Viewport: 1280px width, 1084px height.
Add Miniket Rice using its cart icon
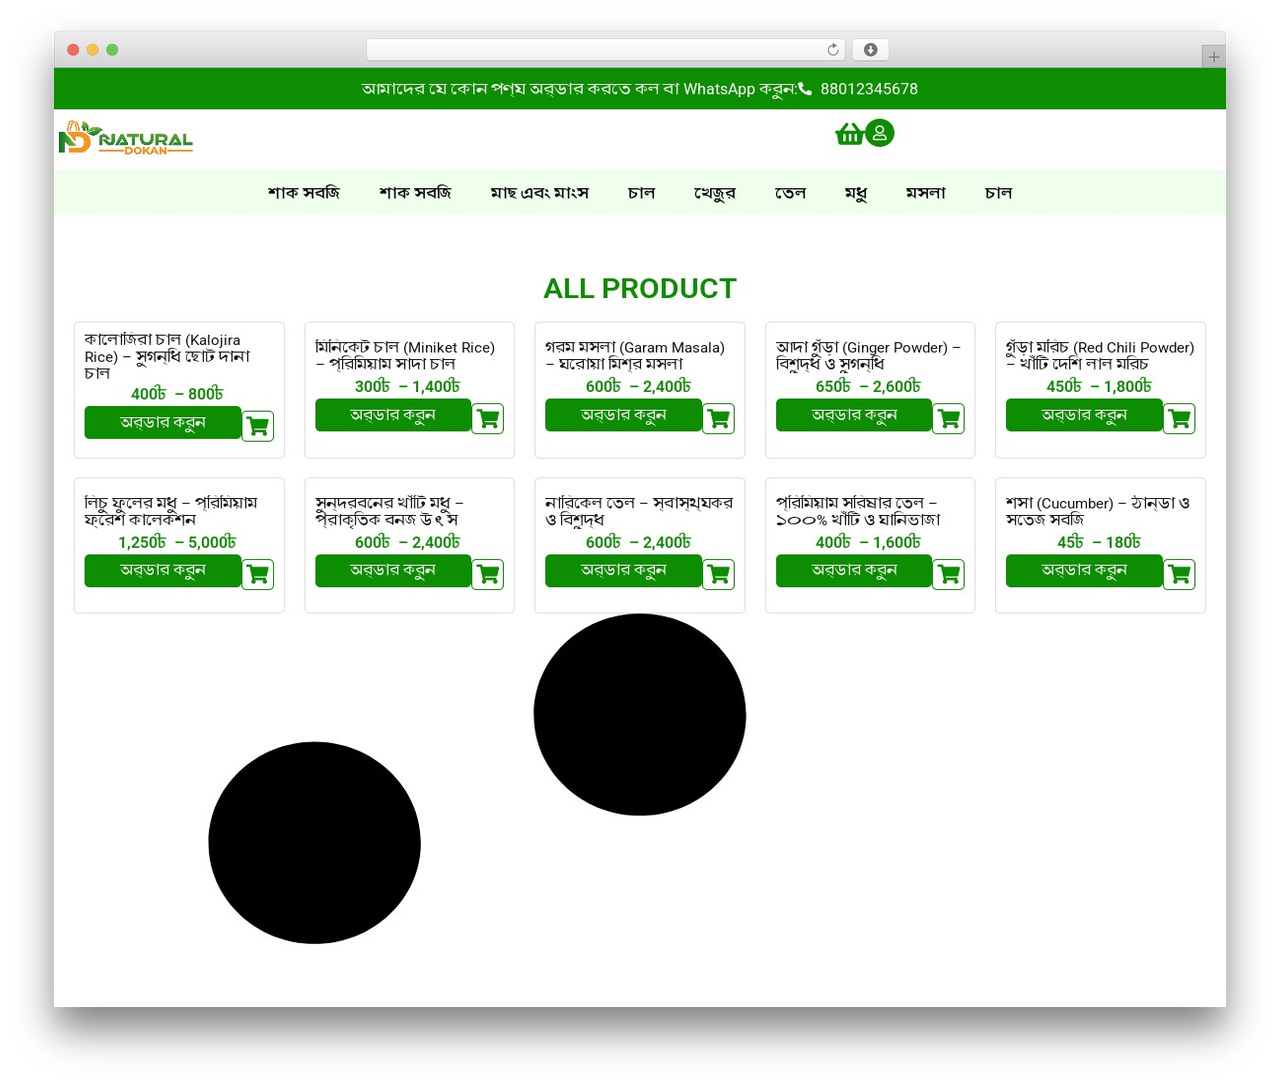coord(488,418)
